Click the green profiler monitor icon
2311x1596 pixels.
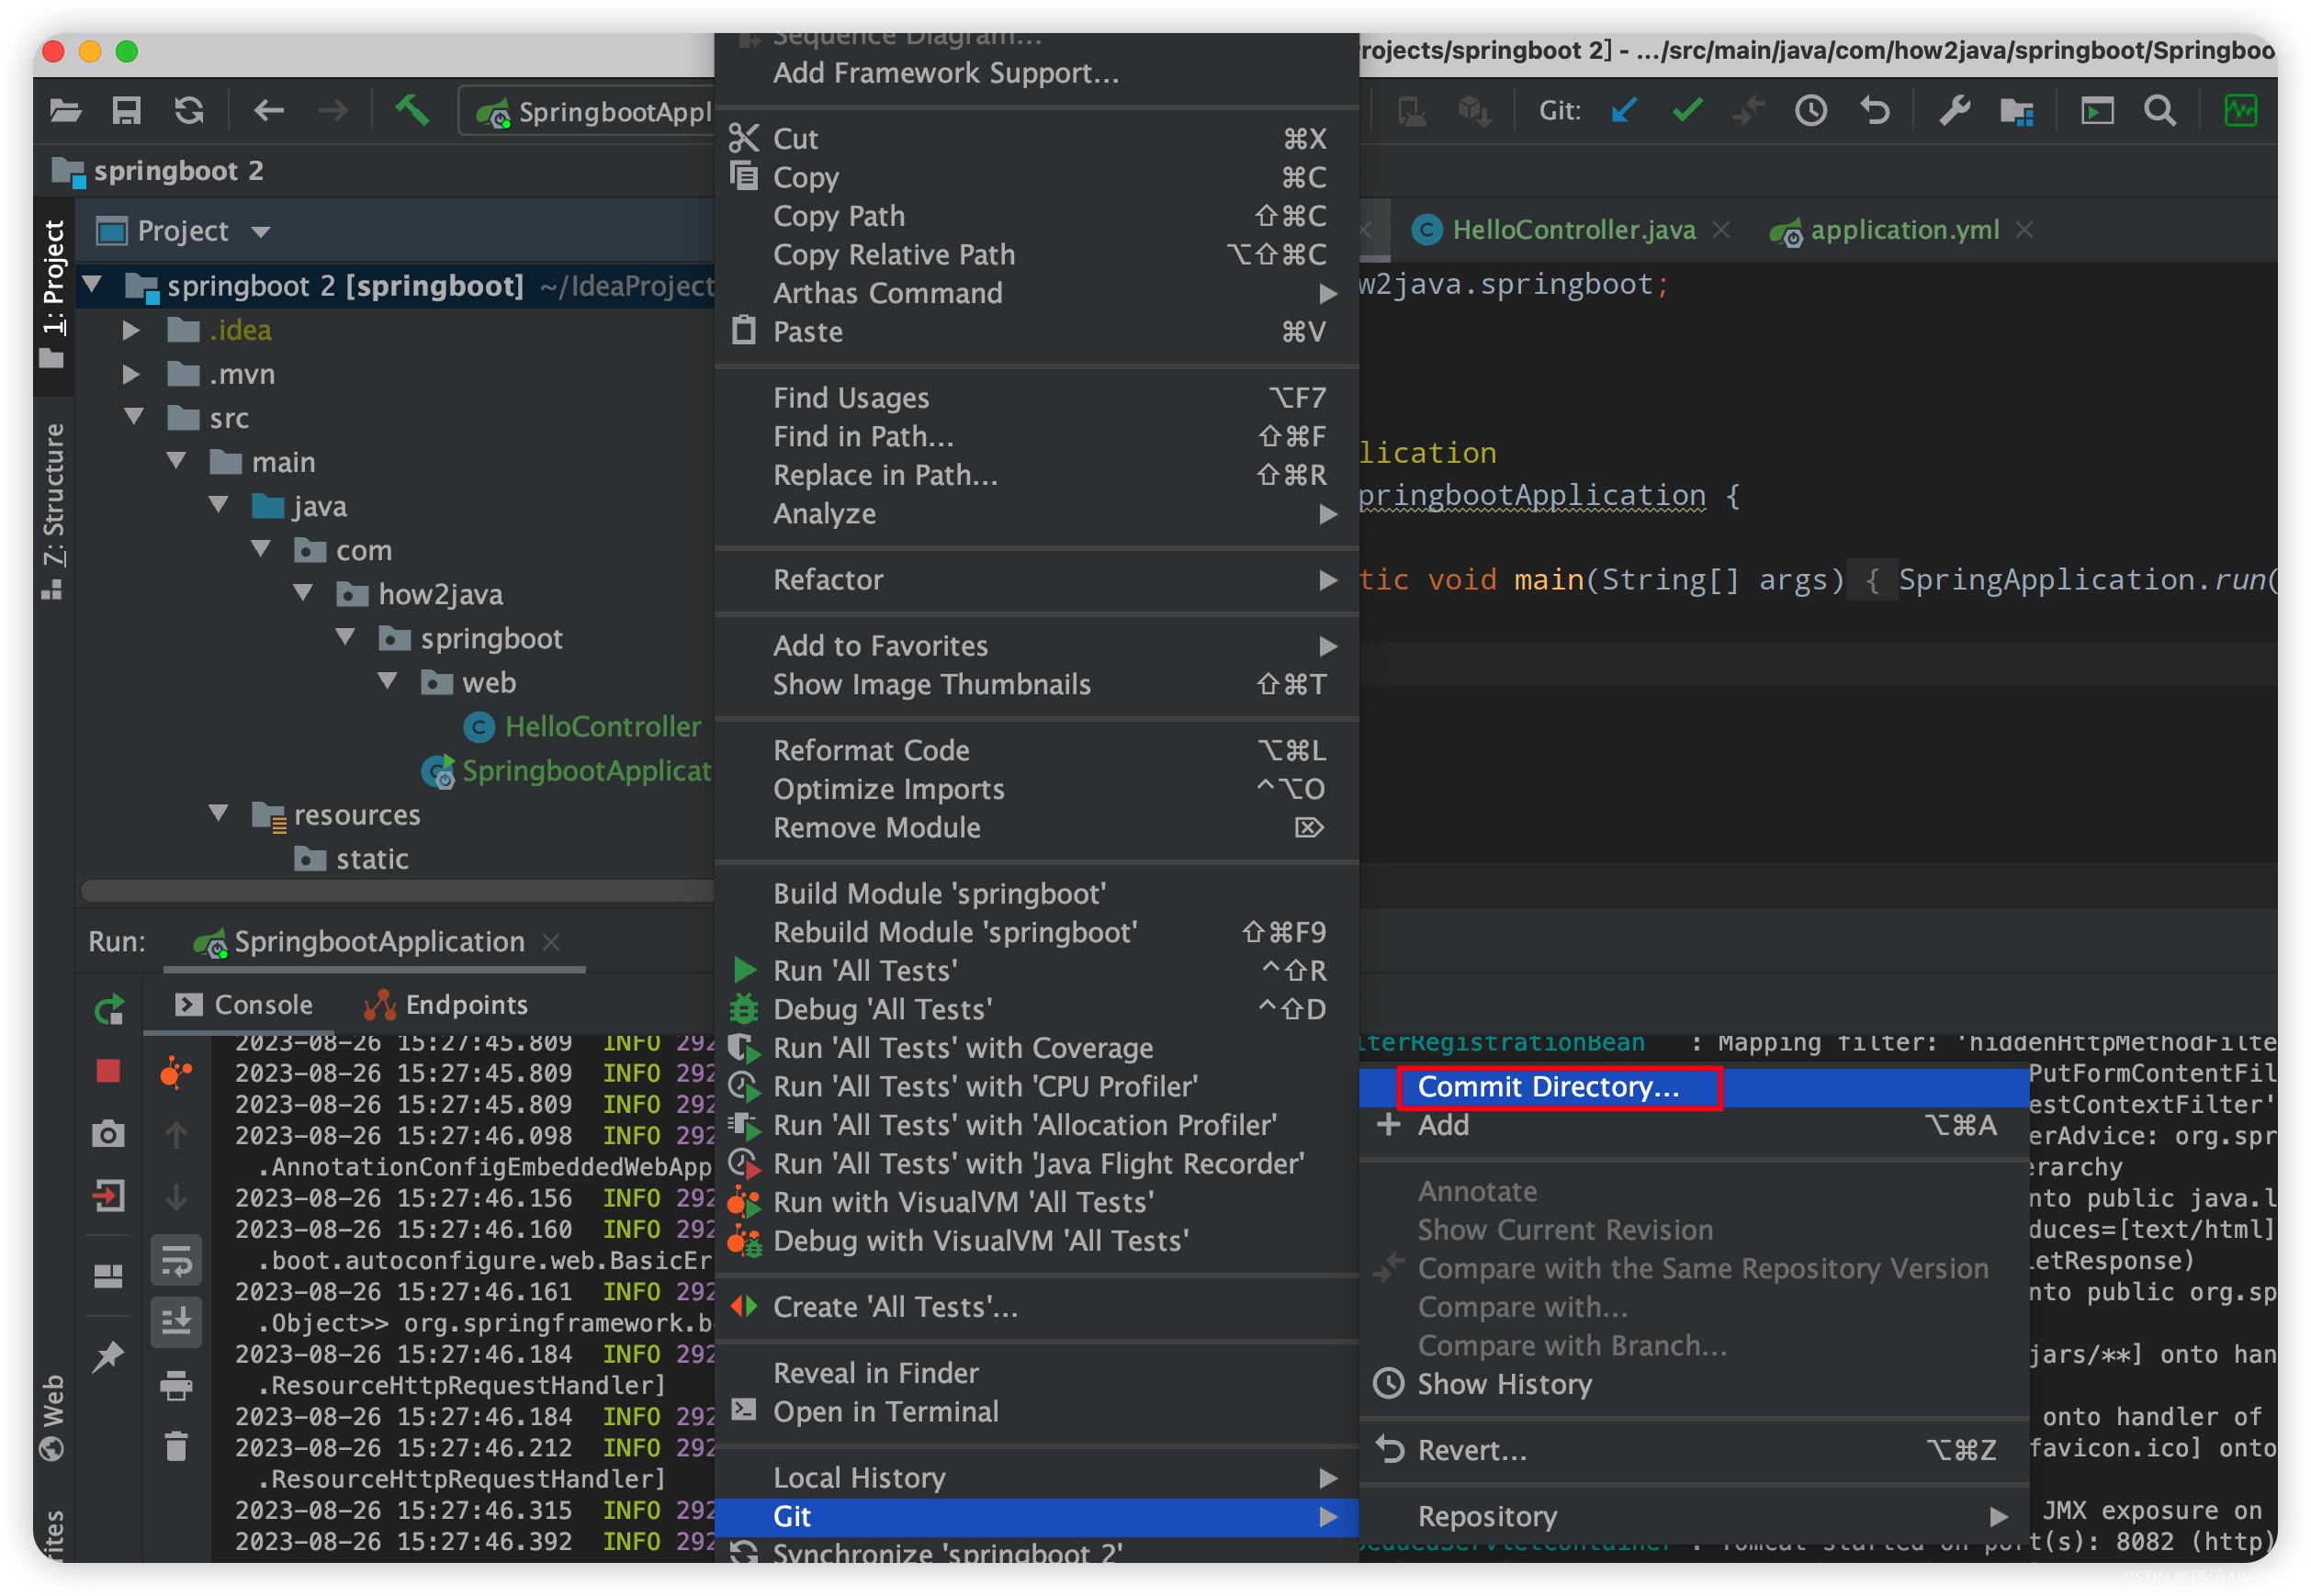click(x=2240, y=110)
